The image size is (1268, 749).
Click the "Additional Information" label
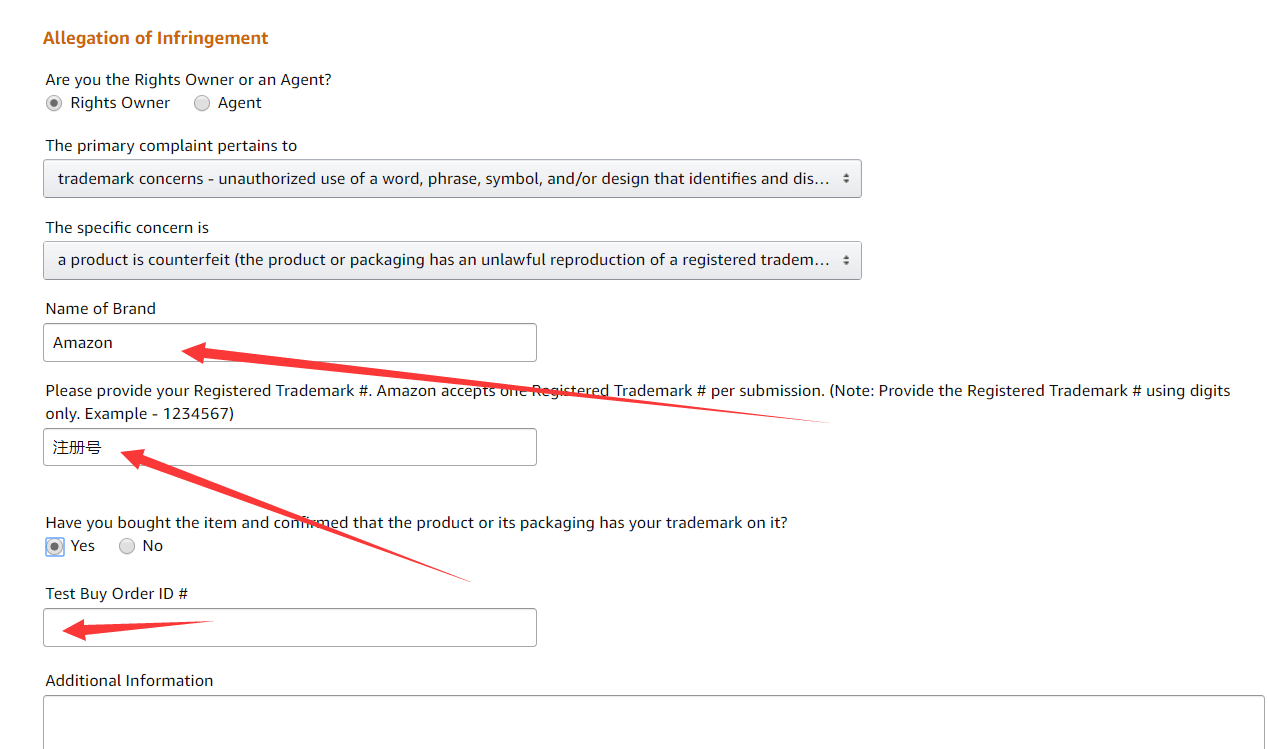[x=129, y=680]
